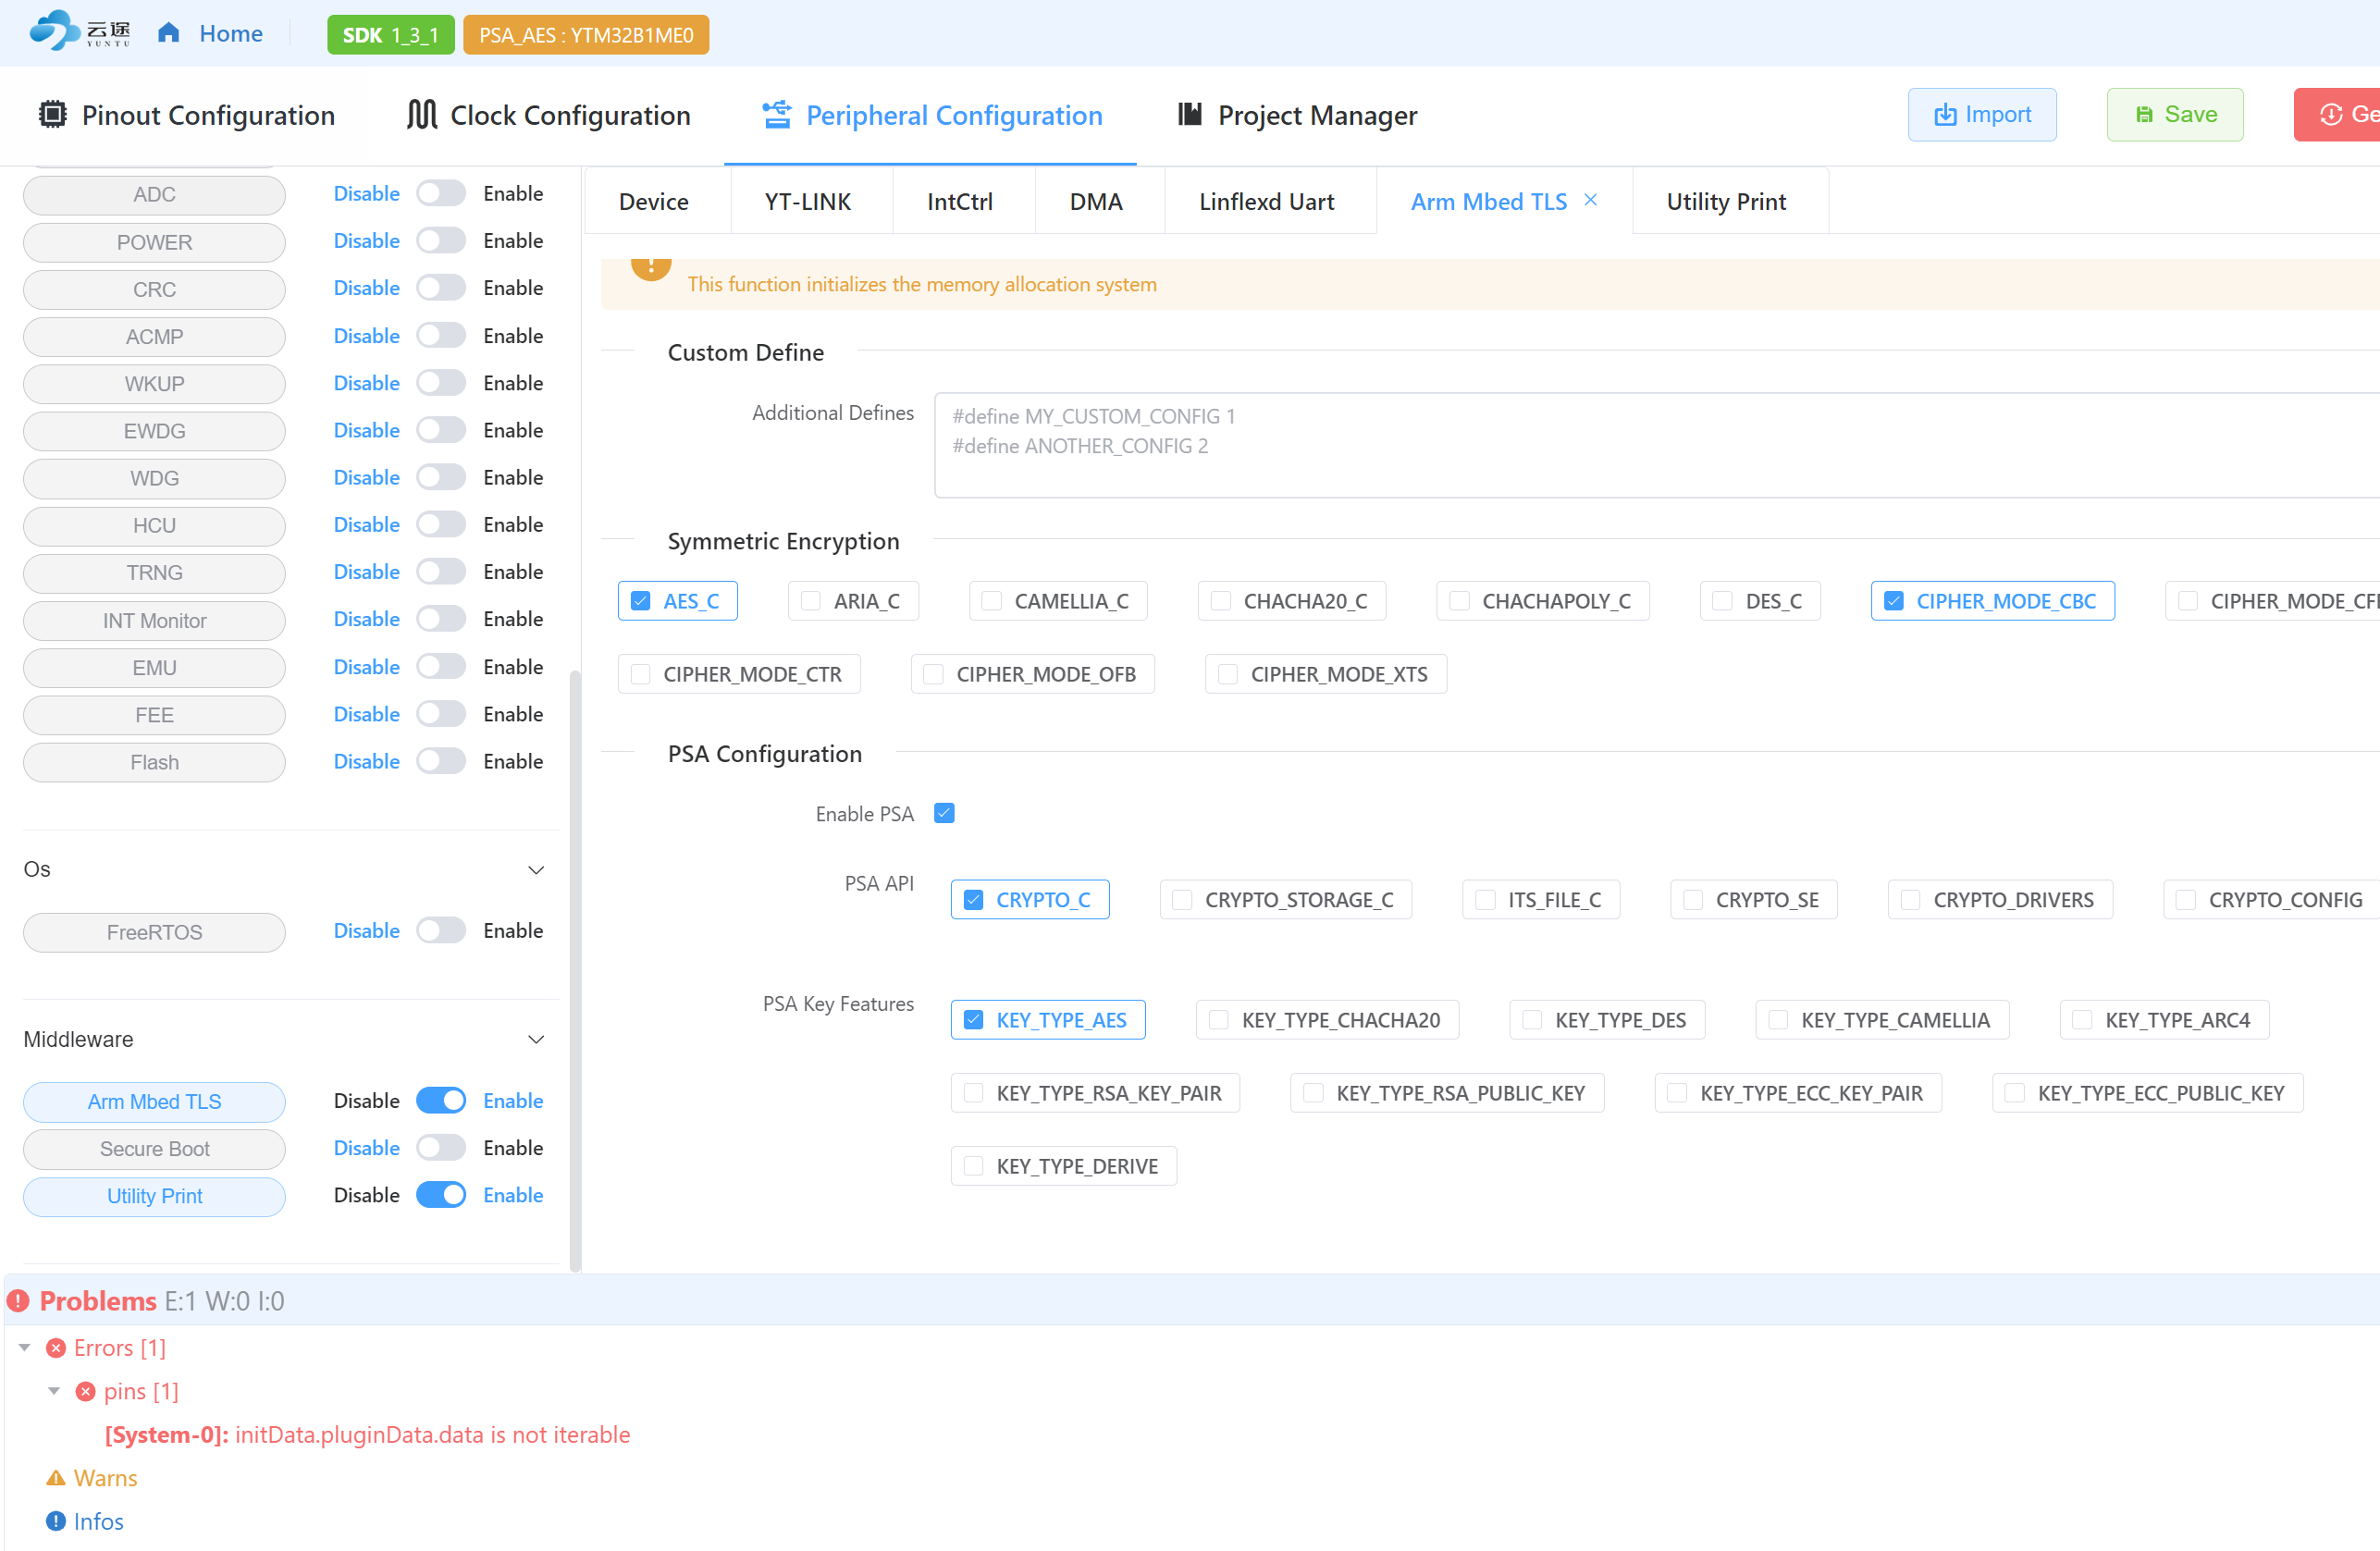Click the Import button
The width and height of the screenshot is (2380, 1551).
[x=1982, y=115]
